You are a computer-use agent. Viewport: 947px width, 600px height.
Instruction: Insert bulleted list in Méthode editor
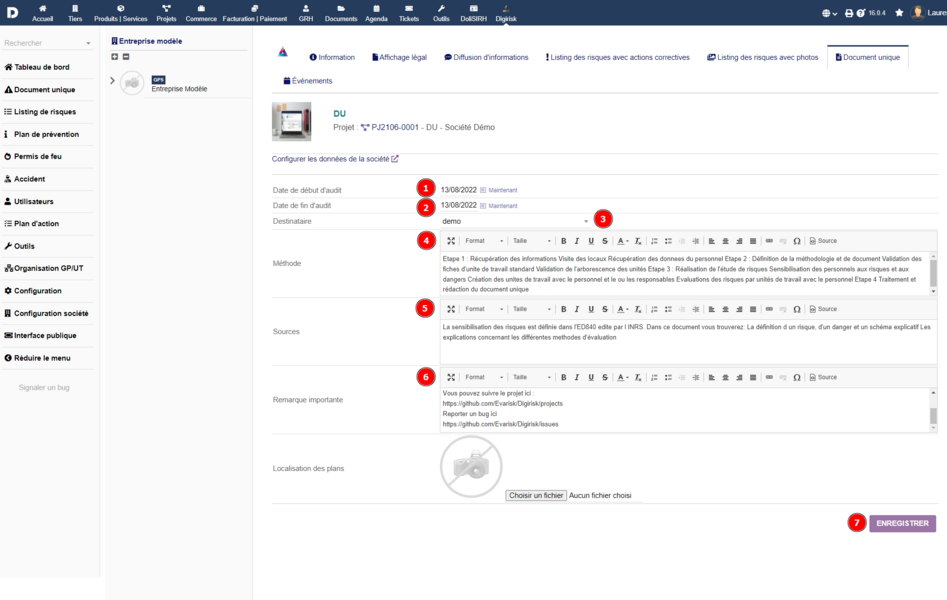668,241
